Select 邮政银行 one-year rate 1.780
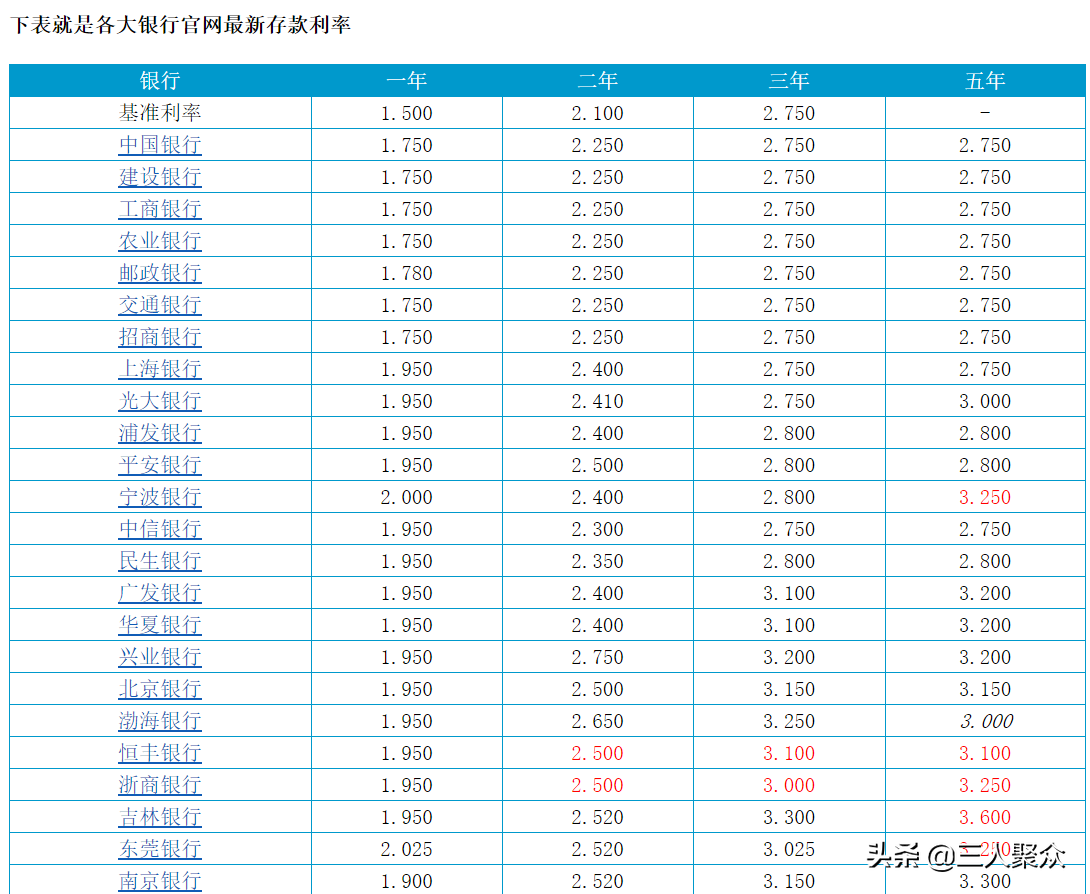 [x=407, y=273]
